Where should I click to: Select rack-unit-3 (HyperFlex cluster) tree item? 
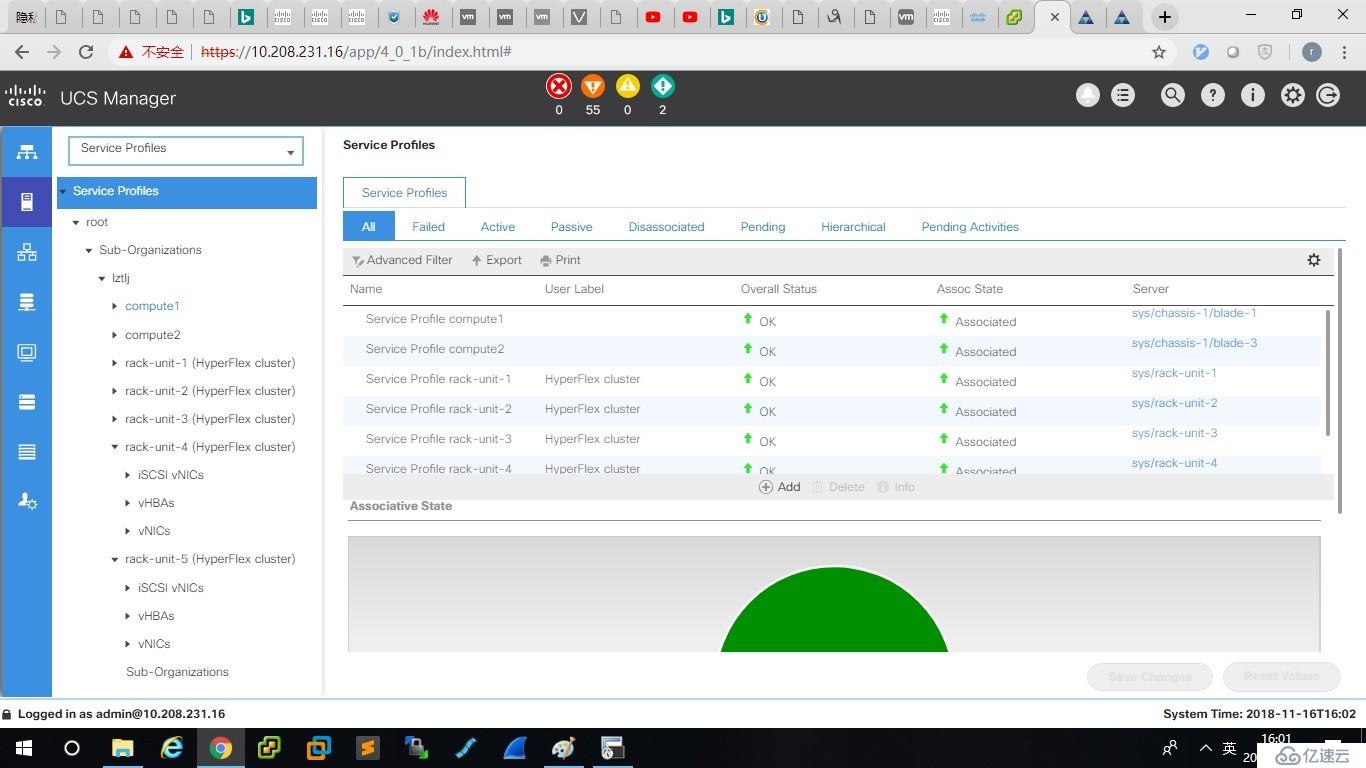pyautogui.click(x=209, y=419)
